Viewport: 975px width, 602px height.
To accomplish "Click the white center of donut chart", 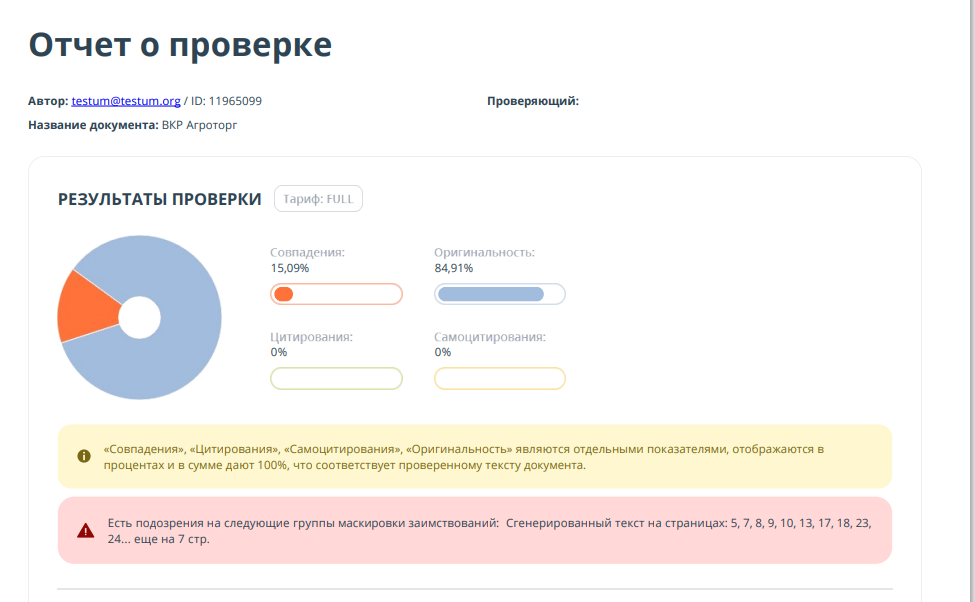I will pyautogui.click(x=139, y=317).
